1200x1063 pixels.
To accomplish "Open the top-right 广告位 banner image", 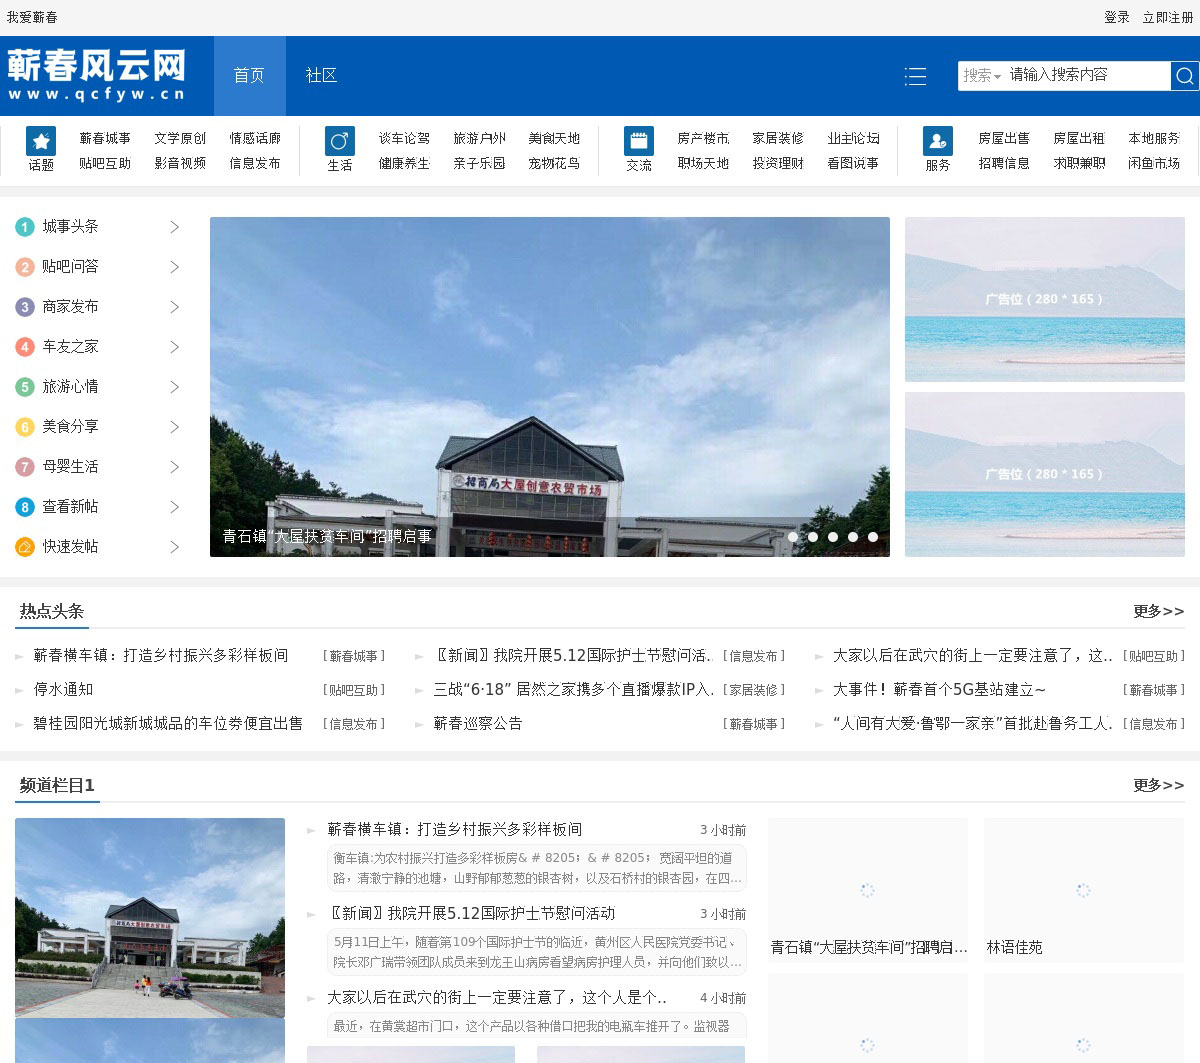I will [1044, 299].
